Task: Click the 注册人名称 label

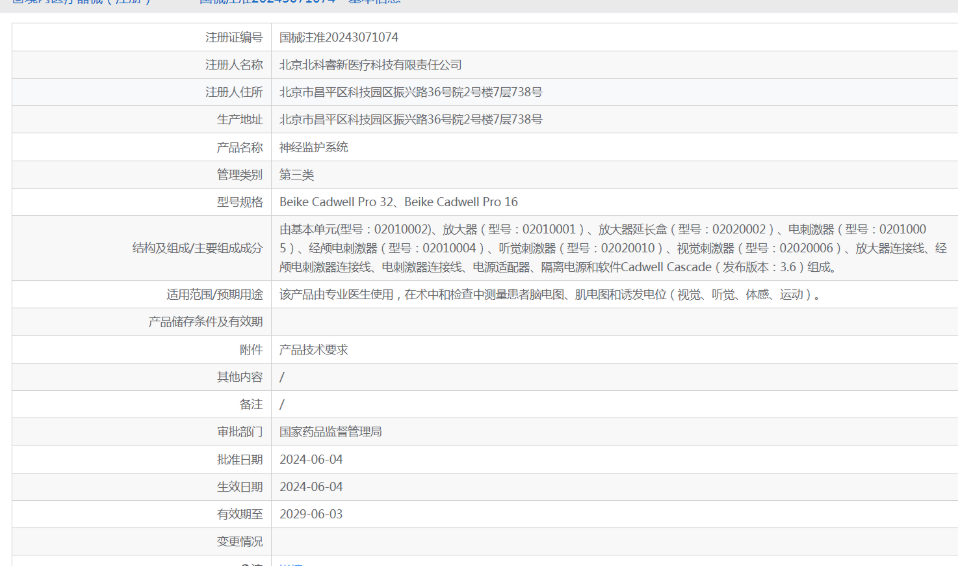Action: pyautogui.click(x=234, y=65)
